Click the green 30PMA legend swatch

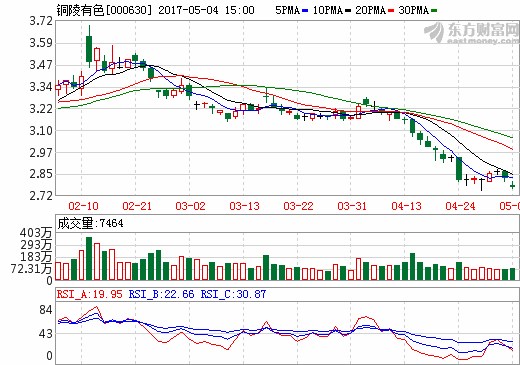click(434, 11)
